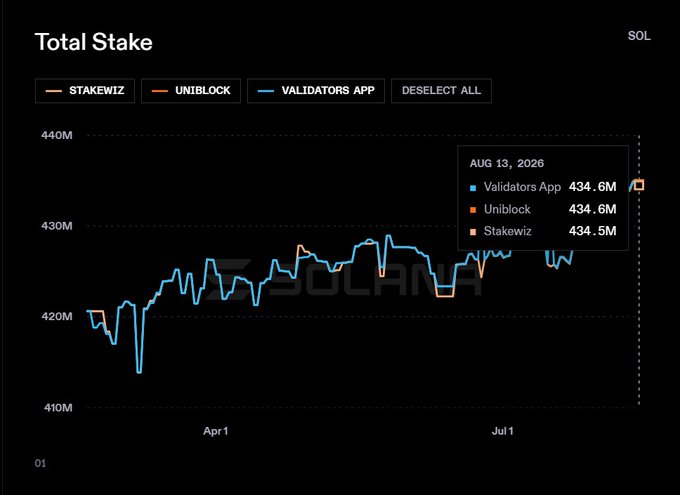Screen dimensions: 680x495
Task: Click the Validators App tooltip label
Action: tap(522, 187)
